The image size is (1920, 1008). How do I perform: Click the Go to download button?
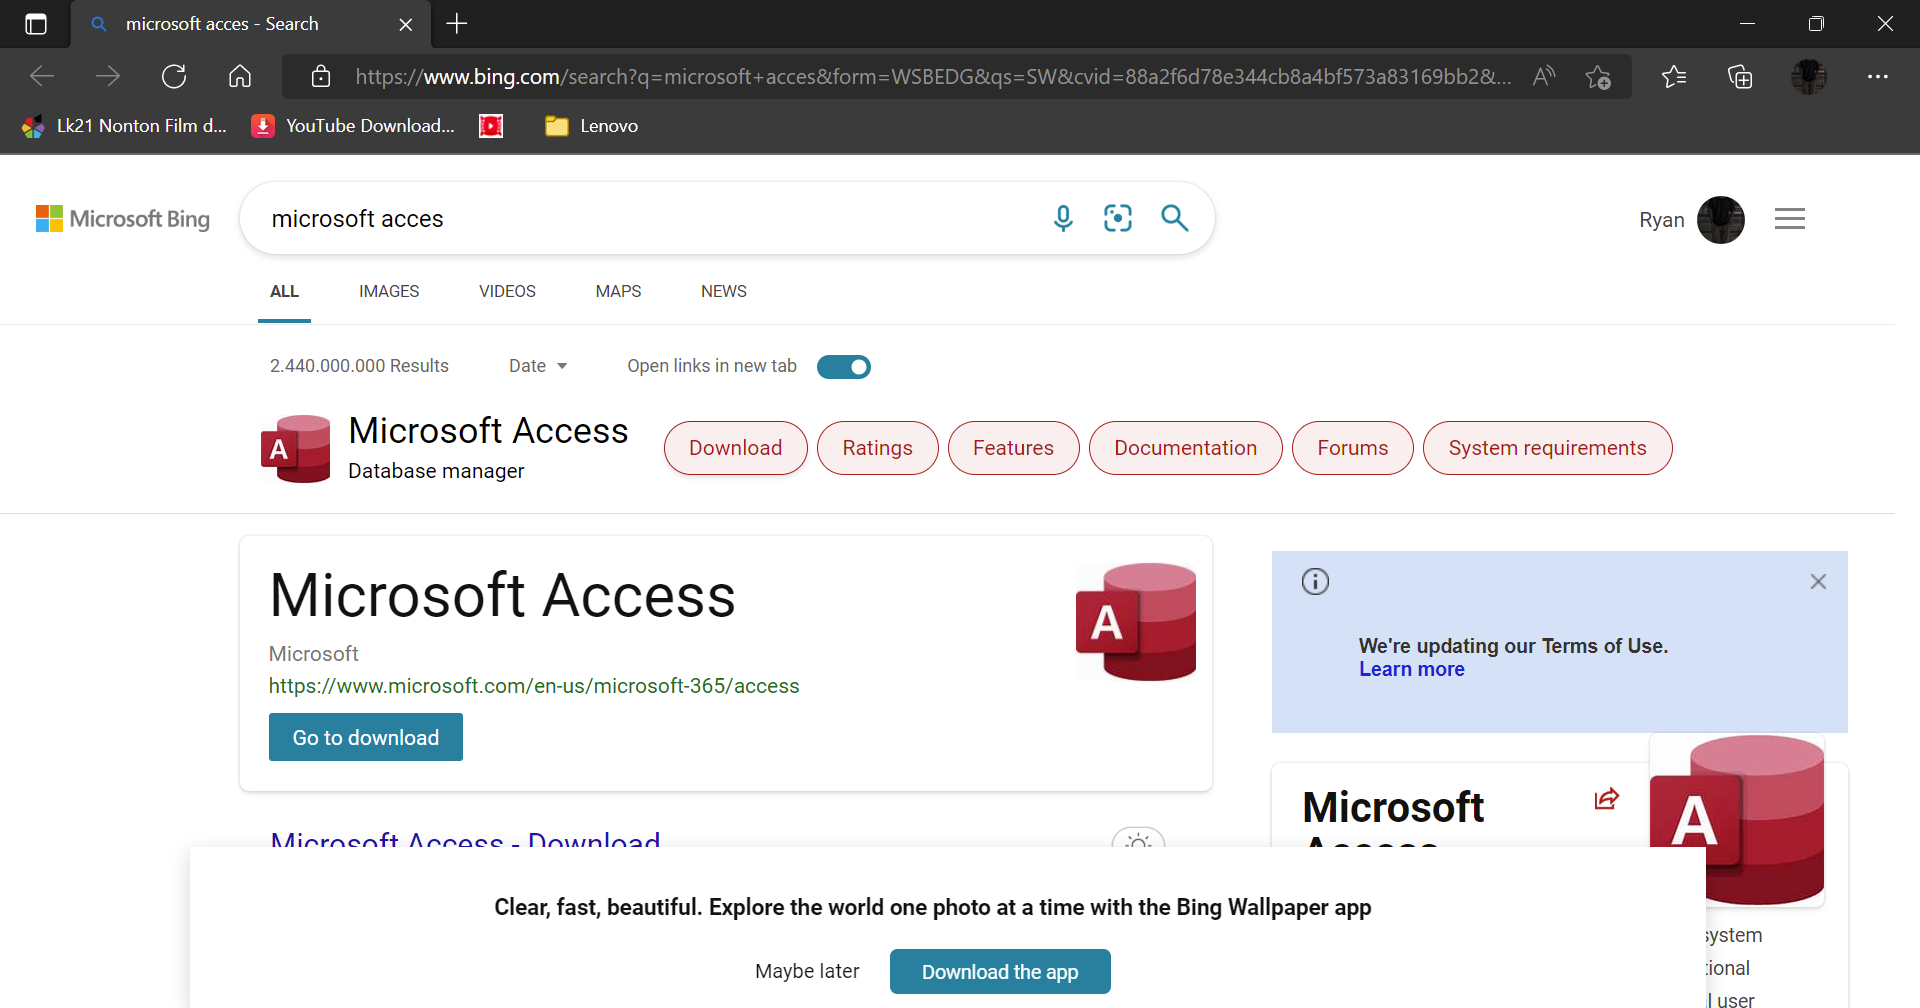pos(366,737)
